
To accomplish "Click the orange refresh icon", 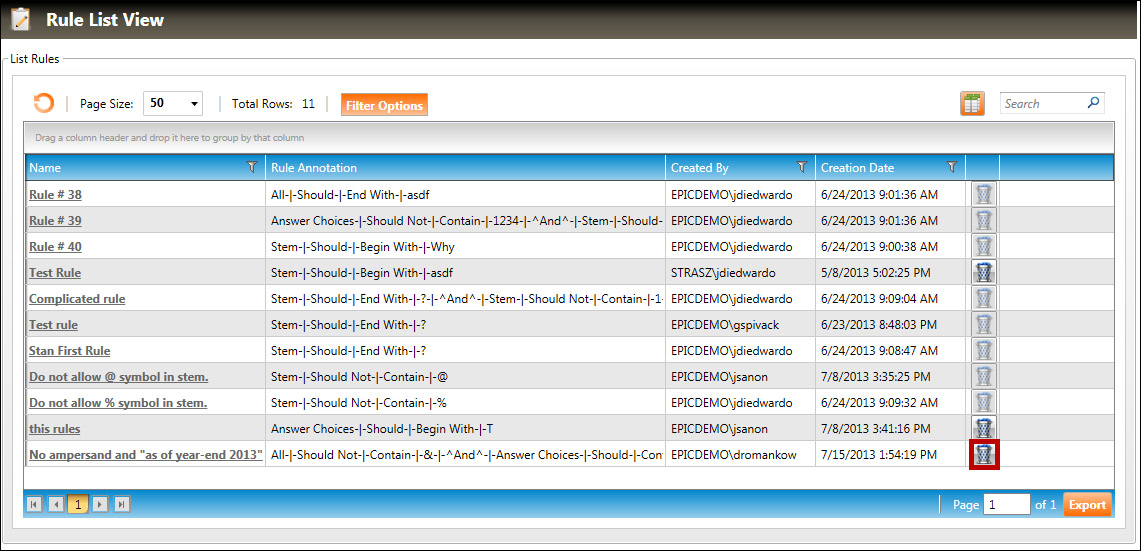I will click(x=43, y=104).
